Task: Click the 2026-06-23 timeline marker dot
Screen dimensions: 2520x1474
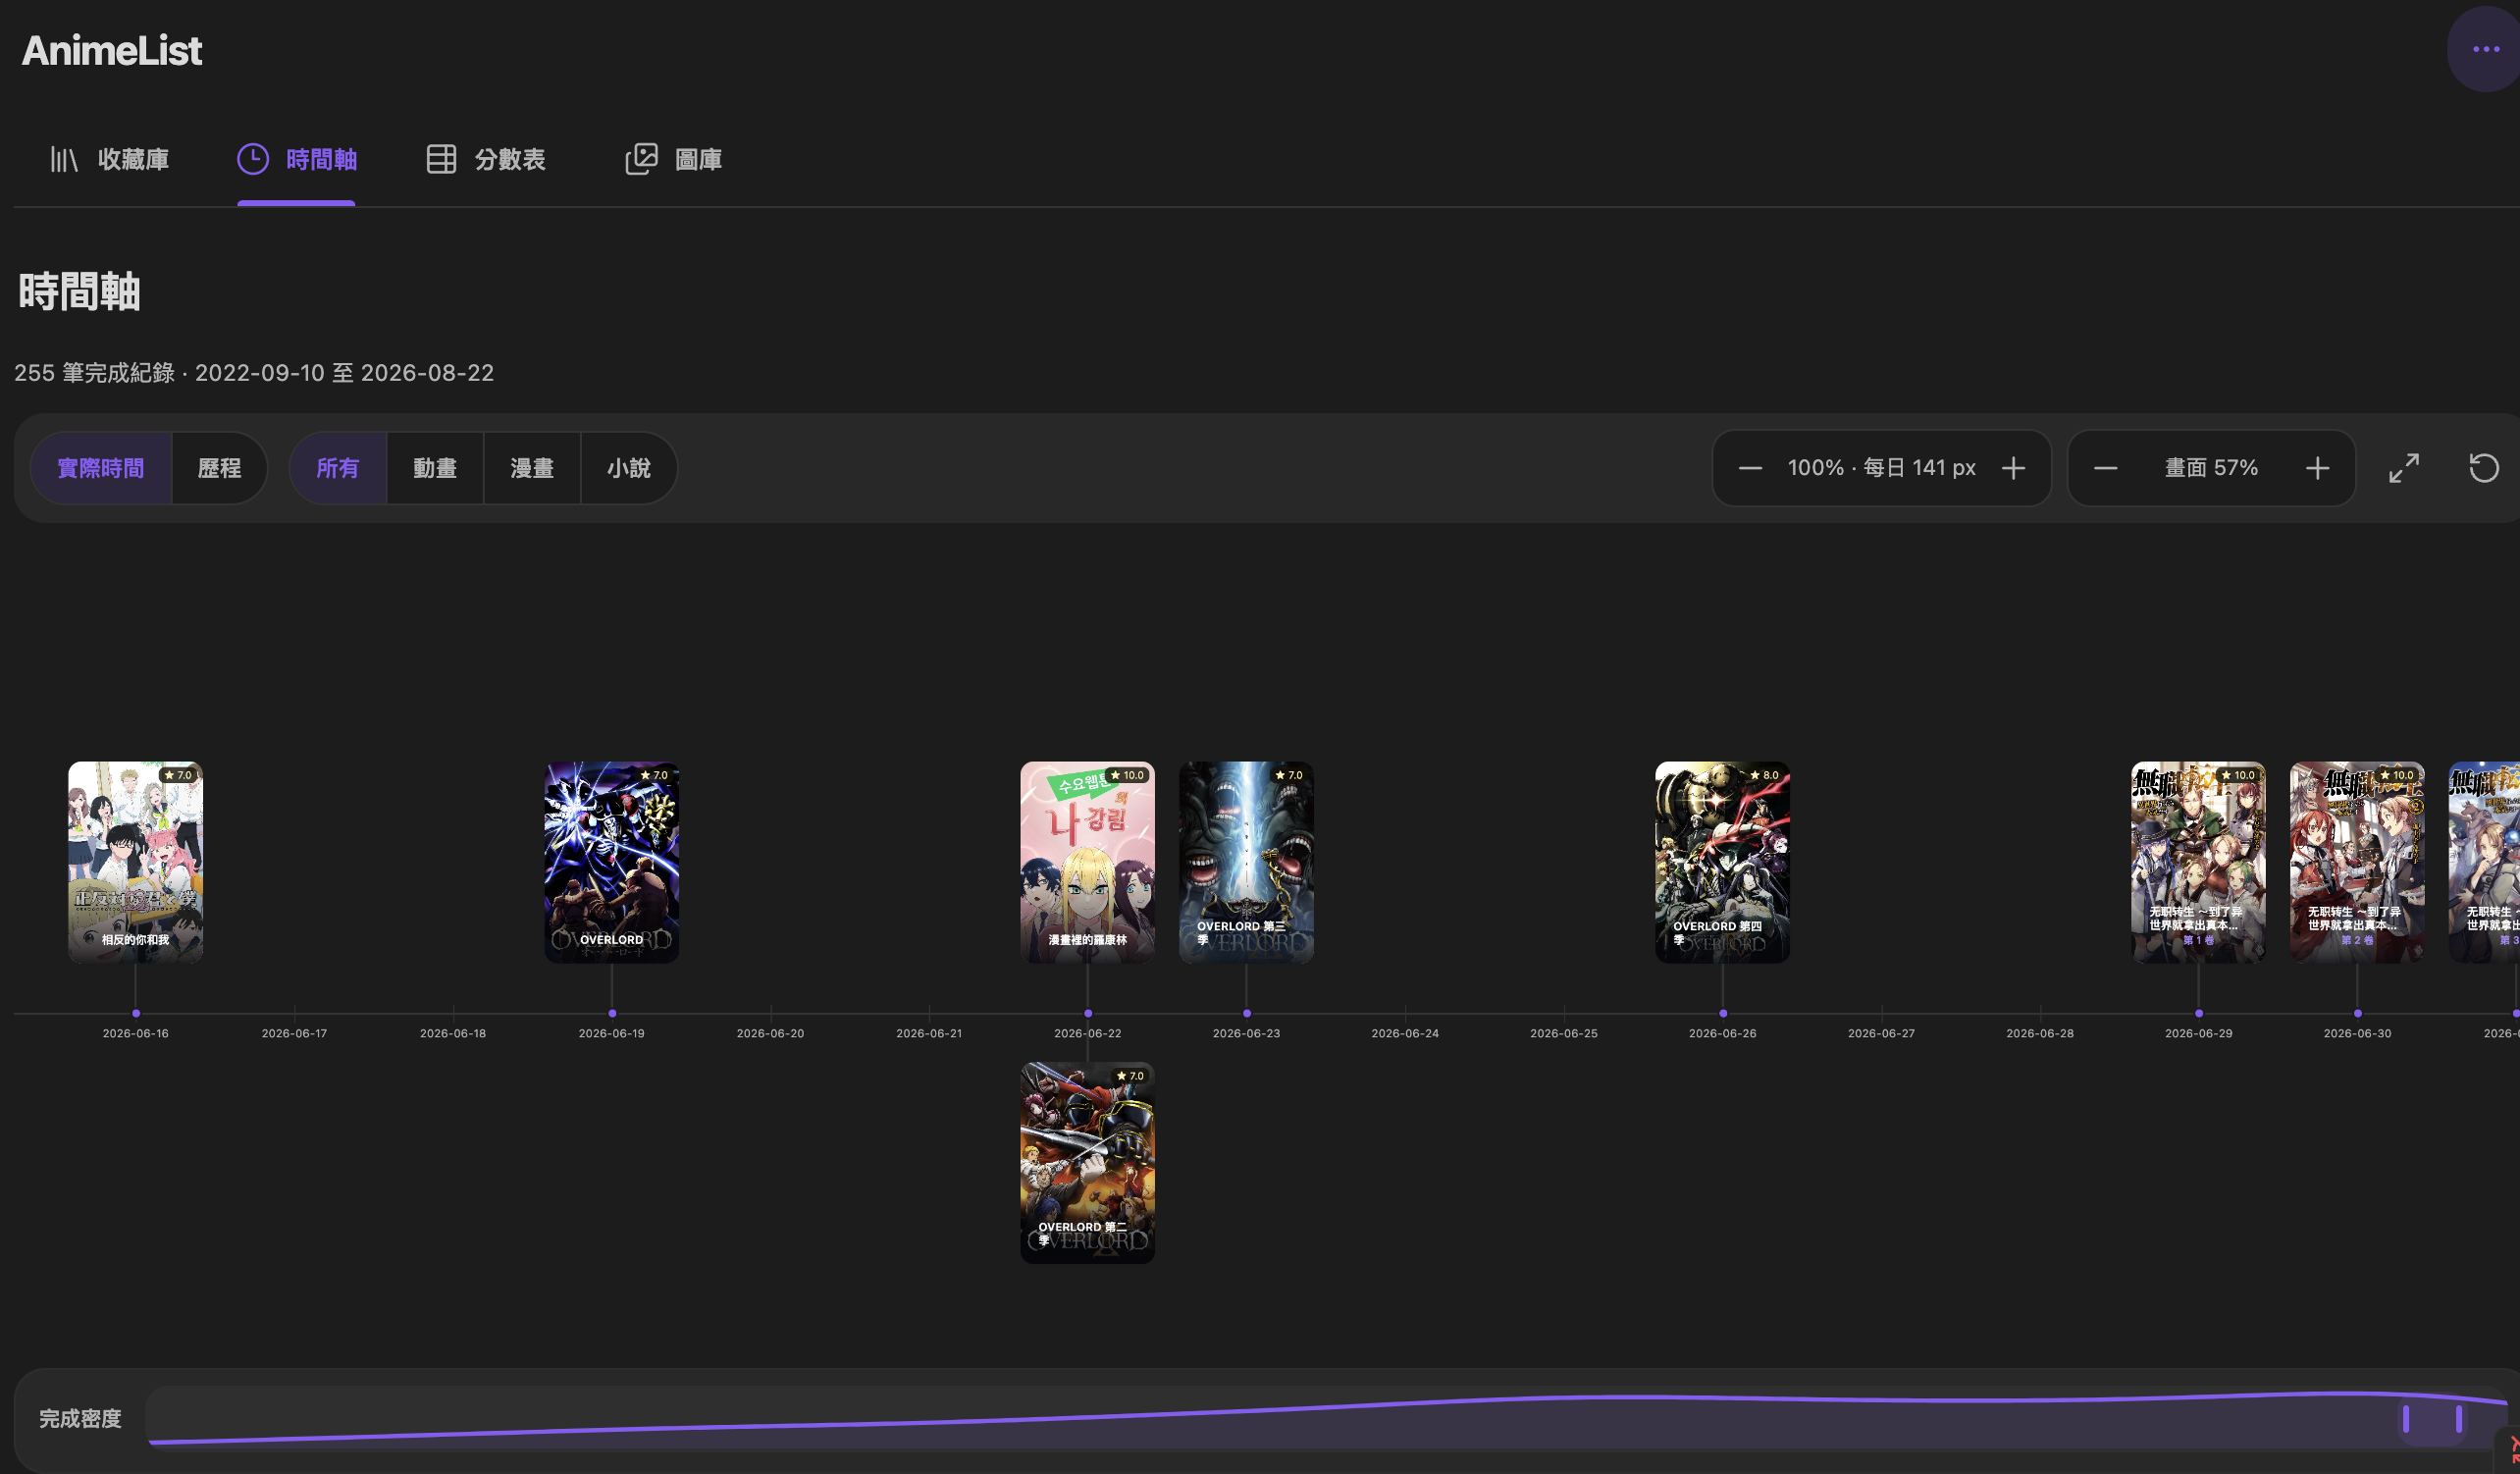Action: pos(1246,1013)
